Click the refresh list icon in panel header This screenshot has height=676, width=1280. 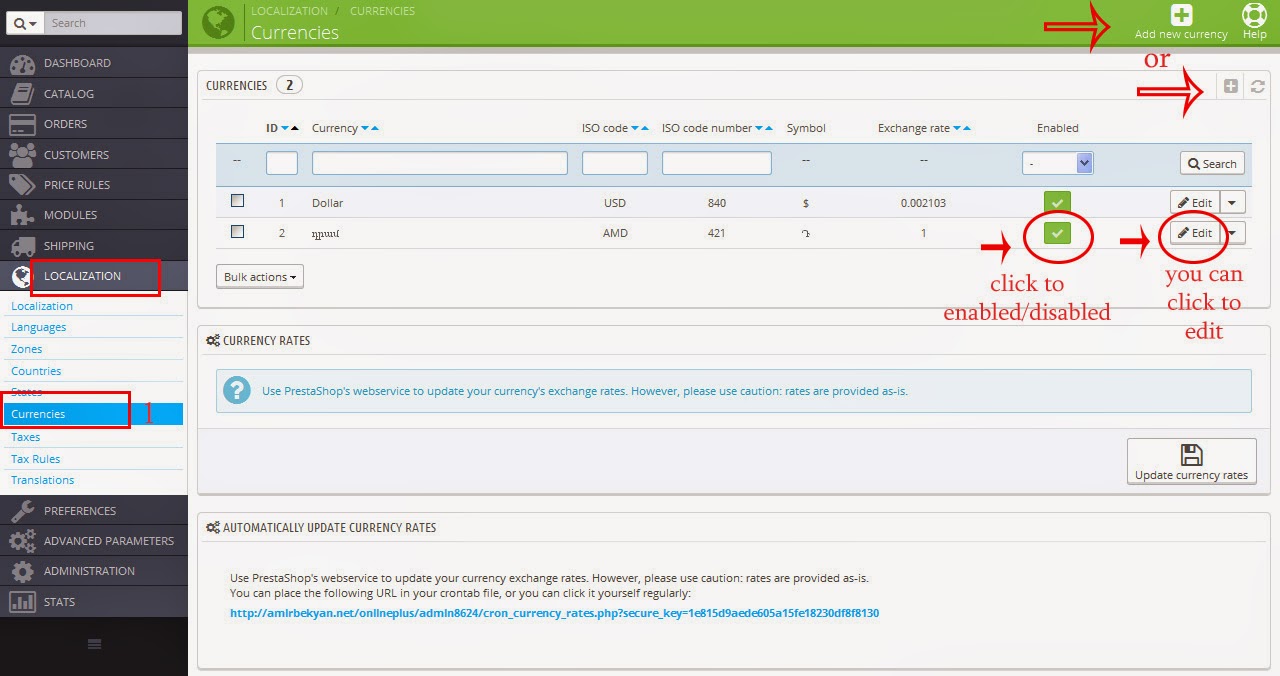tap(1258, 86)
